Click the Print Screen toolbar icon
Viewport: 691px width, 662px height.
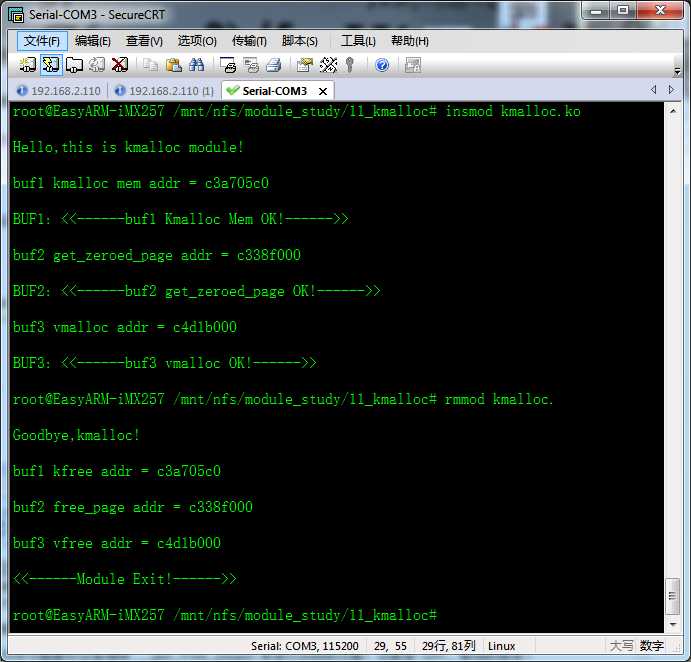228,65
